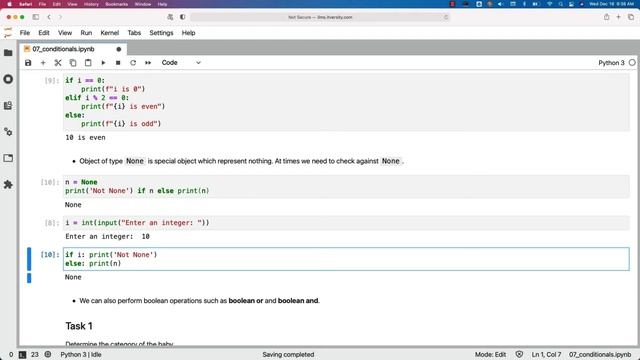Open the Settings menu
The image size is (640, 360).
pos(161,33)
